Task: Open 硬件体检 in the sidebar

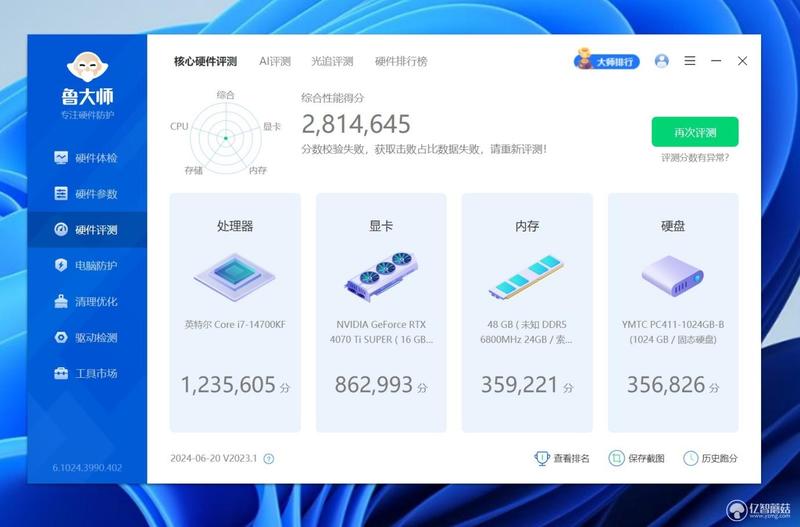Action: (x=86, y=158)
